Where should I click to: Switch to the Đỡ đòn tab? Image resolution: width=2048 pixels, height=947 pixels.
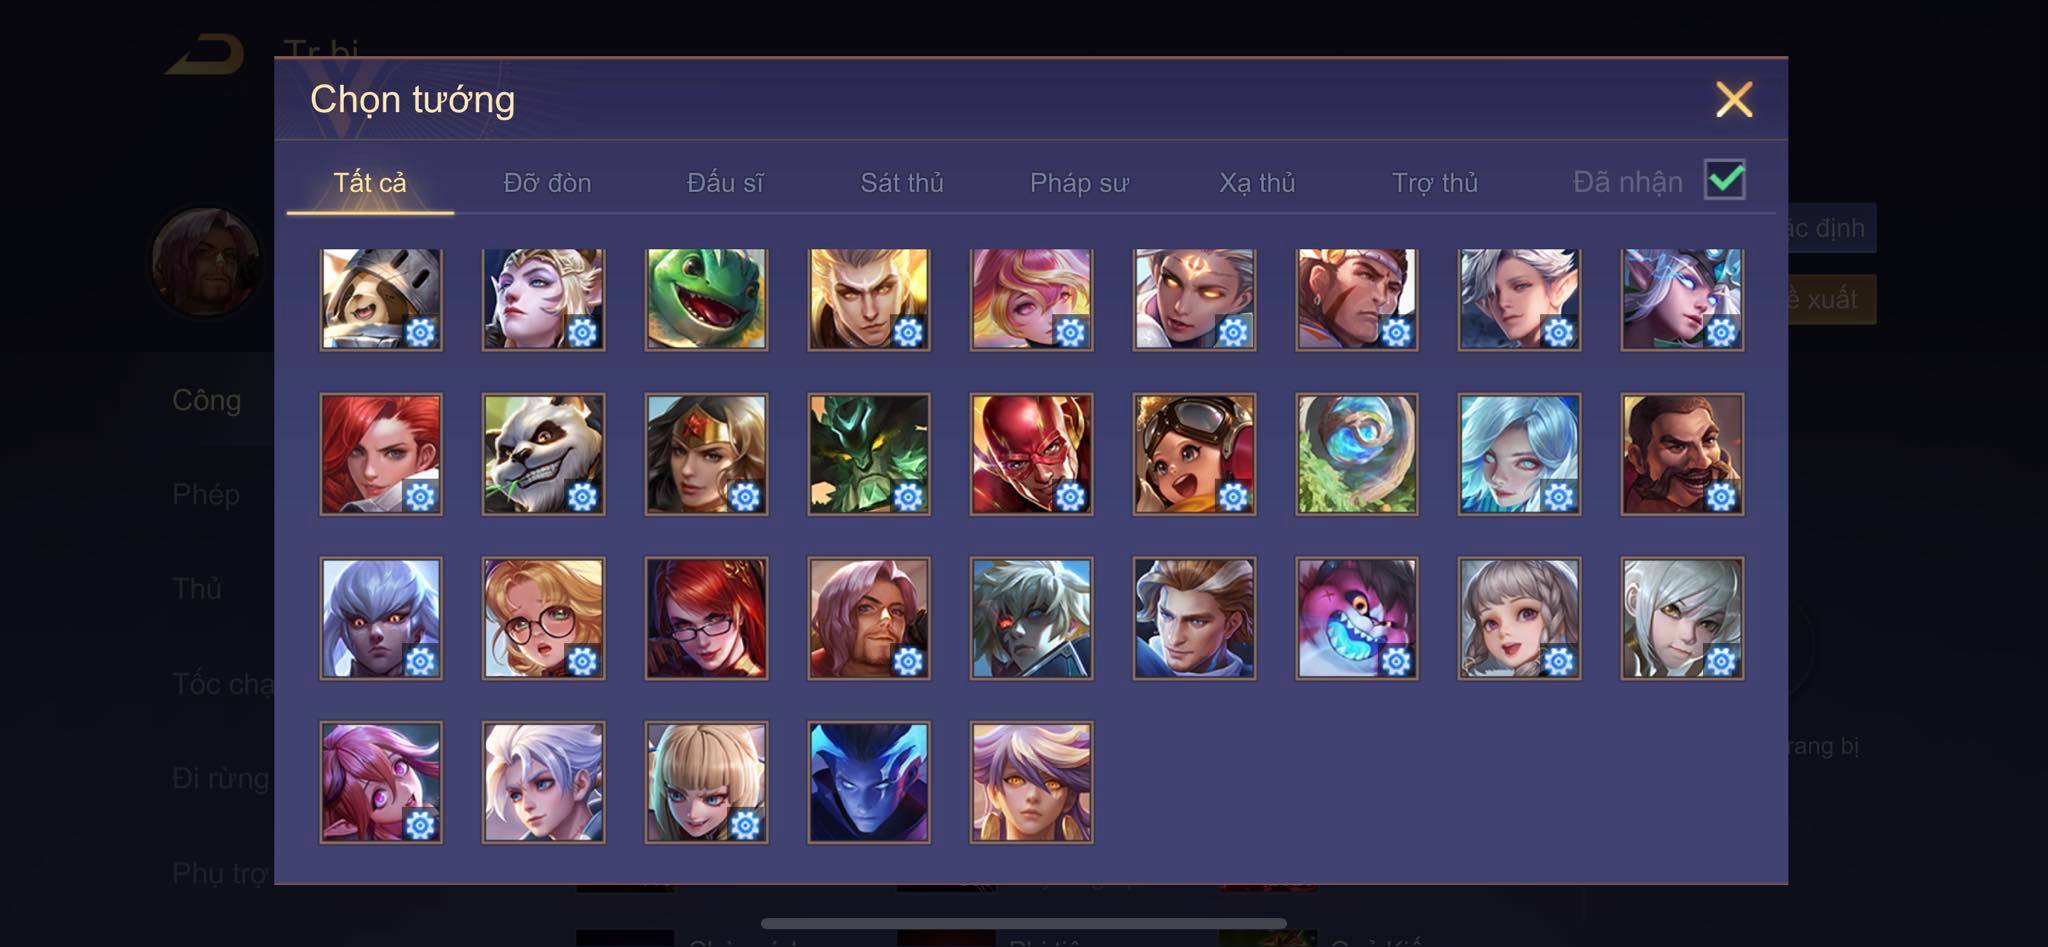point(547,183)
